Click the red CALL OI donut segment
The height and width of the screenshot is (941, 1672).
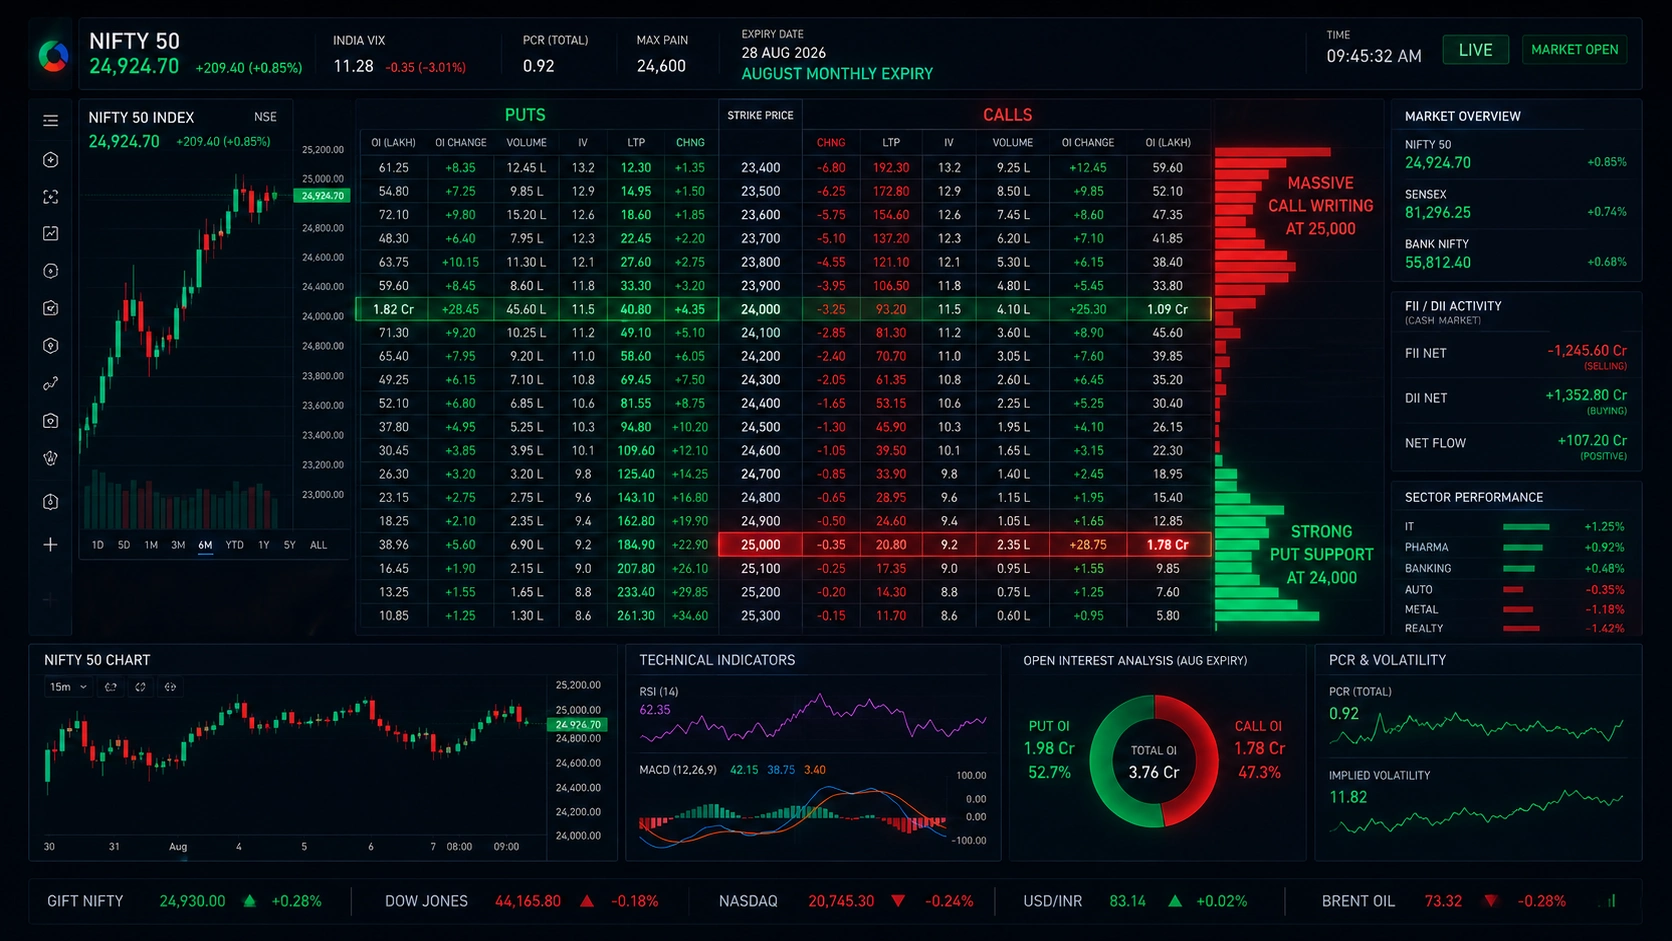point(1206,762)
